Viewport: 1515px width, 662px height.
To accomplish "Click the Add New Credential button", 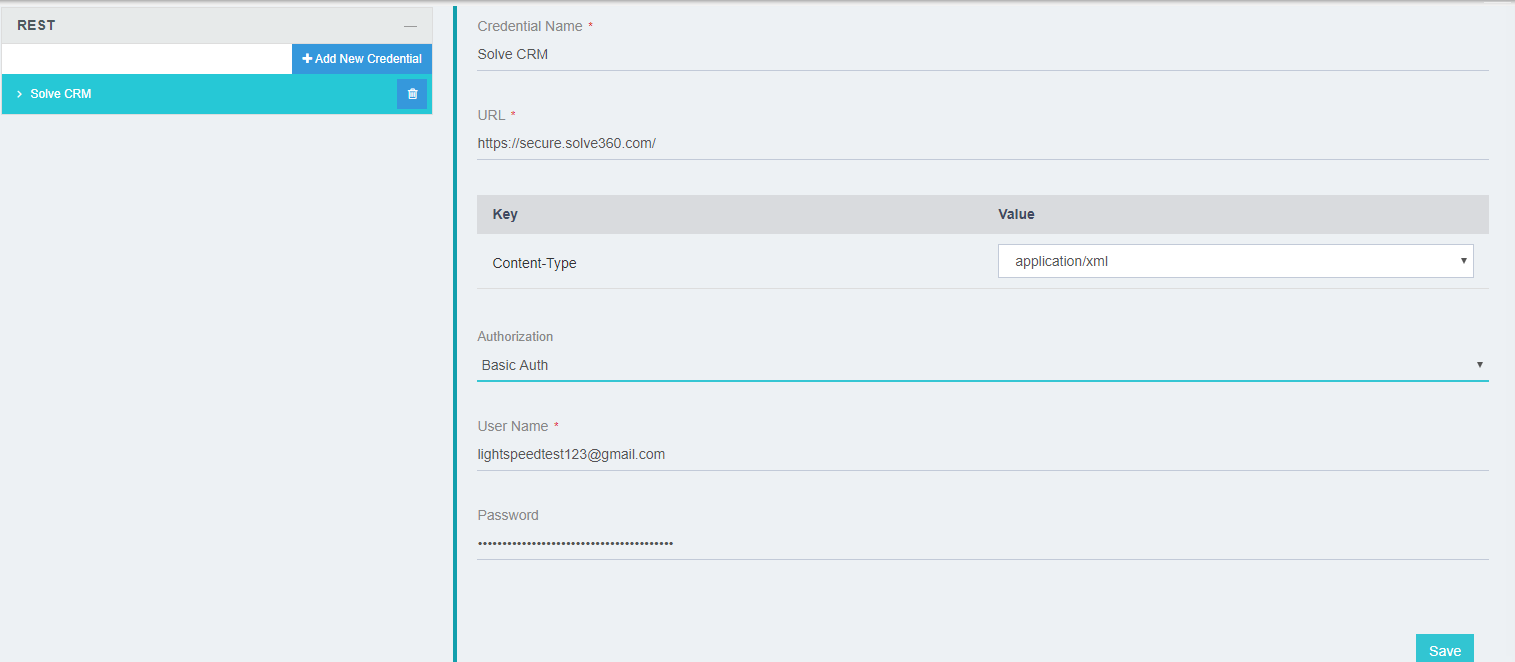I will (362, 59).
